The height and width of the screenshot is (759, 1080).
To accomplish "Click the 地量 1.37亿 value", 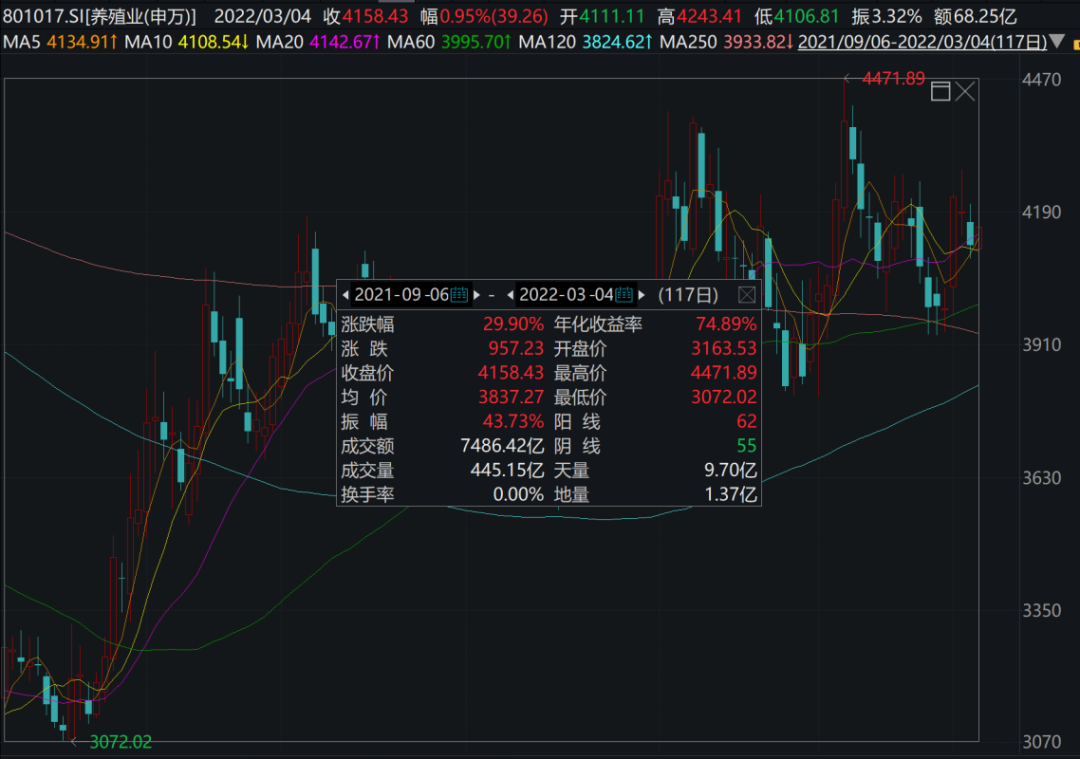I will 730,495.
